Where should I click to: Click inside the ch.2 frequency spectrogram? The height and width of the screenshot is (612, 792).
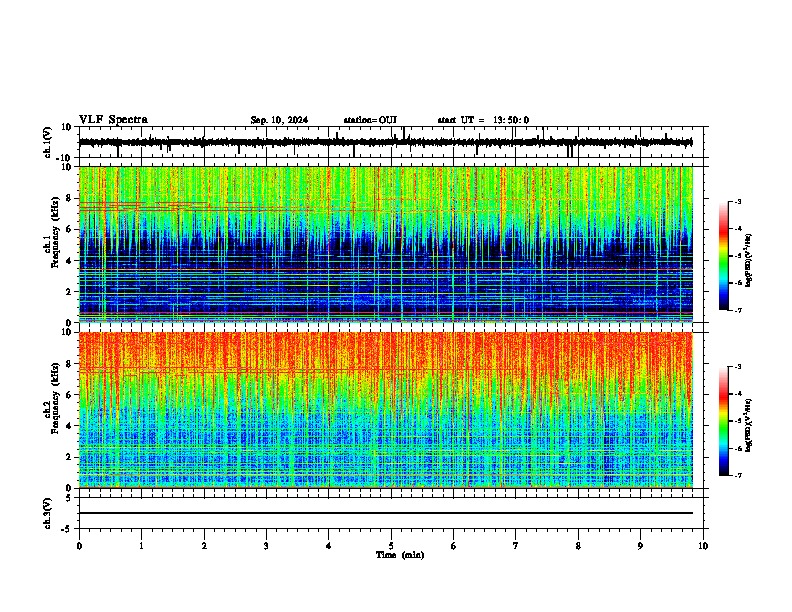(x=385, y=410)
